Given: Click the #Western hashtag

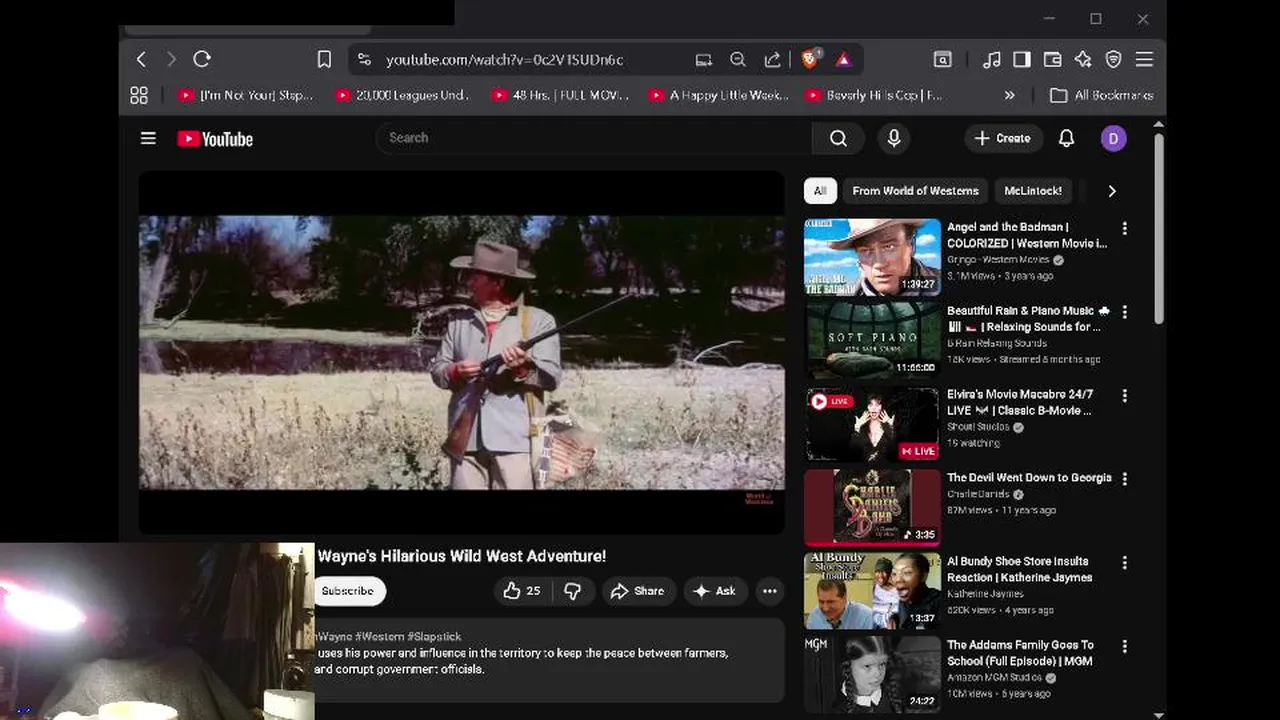Looking at the screenshot, I should [x=378, y=636].
